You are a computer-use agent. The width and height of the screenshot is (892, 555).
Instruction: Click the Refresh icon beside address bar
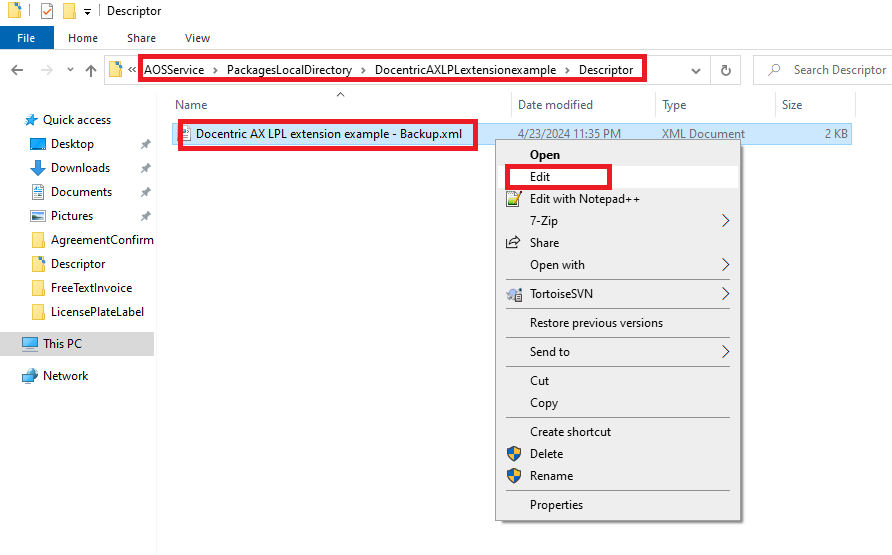[725, 70]
